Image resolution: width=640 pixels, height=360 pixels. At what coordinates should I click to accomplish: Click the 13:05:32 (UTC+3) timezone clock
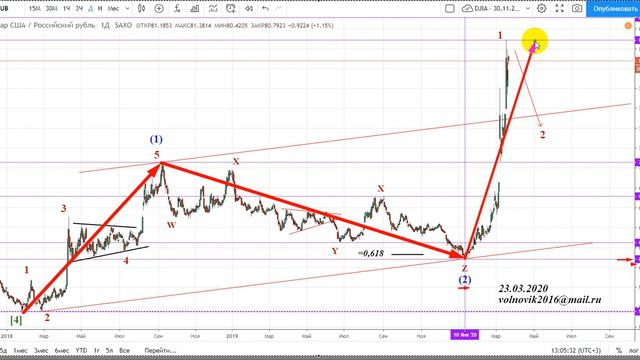(576, 351)
